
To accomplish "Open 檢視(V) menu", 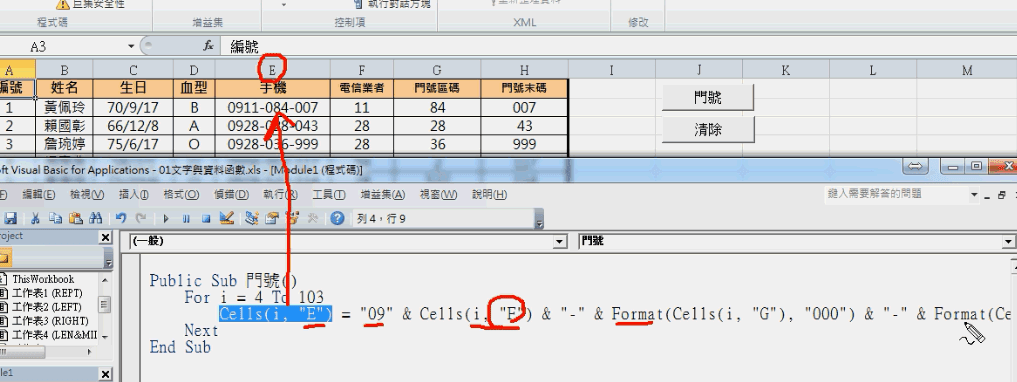I will [87, 195].
